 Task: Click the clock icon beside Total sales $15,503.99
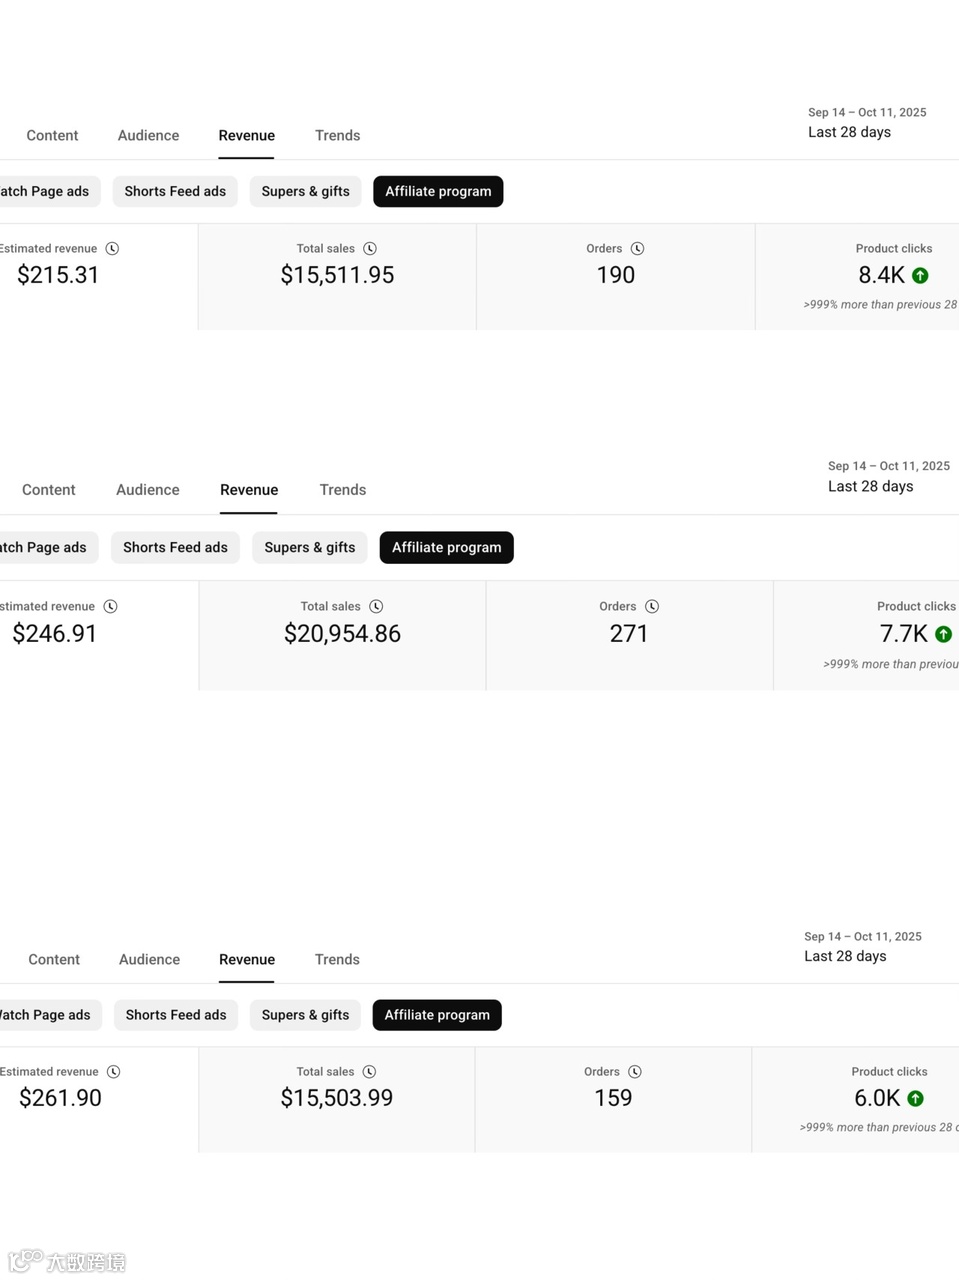click(369, 1072)
